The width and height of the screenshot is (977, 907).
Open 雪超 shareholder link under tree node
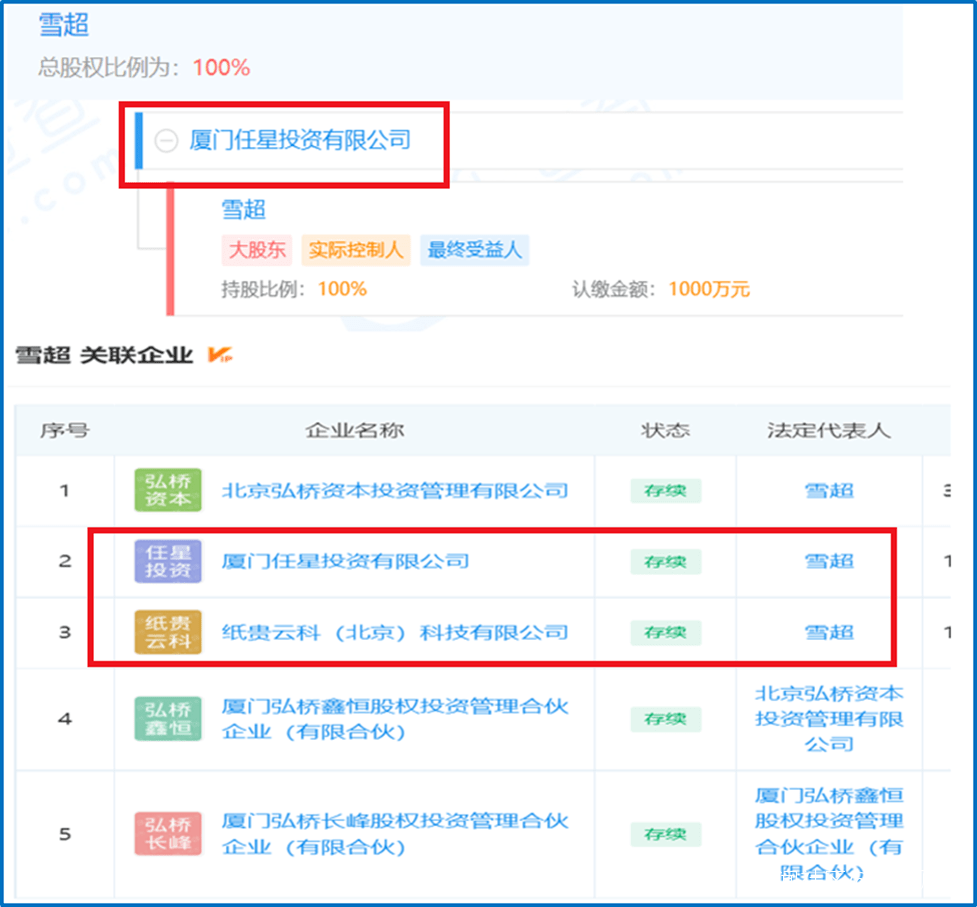coord(244,209)
